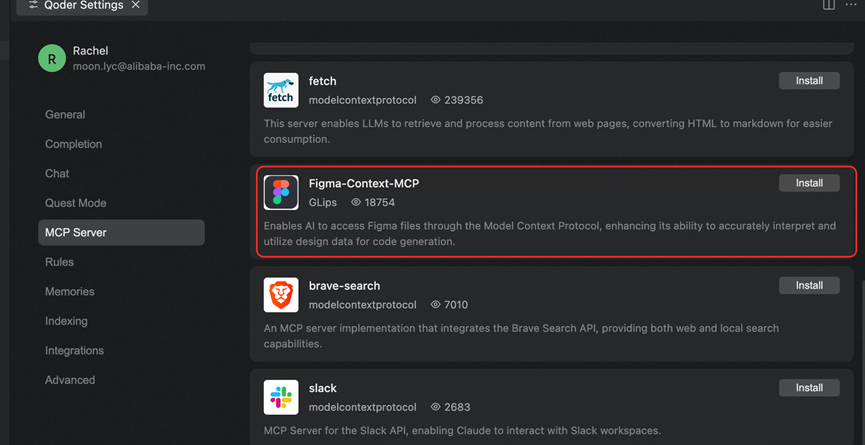865x445 pixels.
Task: Click the split editor layout icon
Action: coord(829,5)
